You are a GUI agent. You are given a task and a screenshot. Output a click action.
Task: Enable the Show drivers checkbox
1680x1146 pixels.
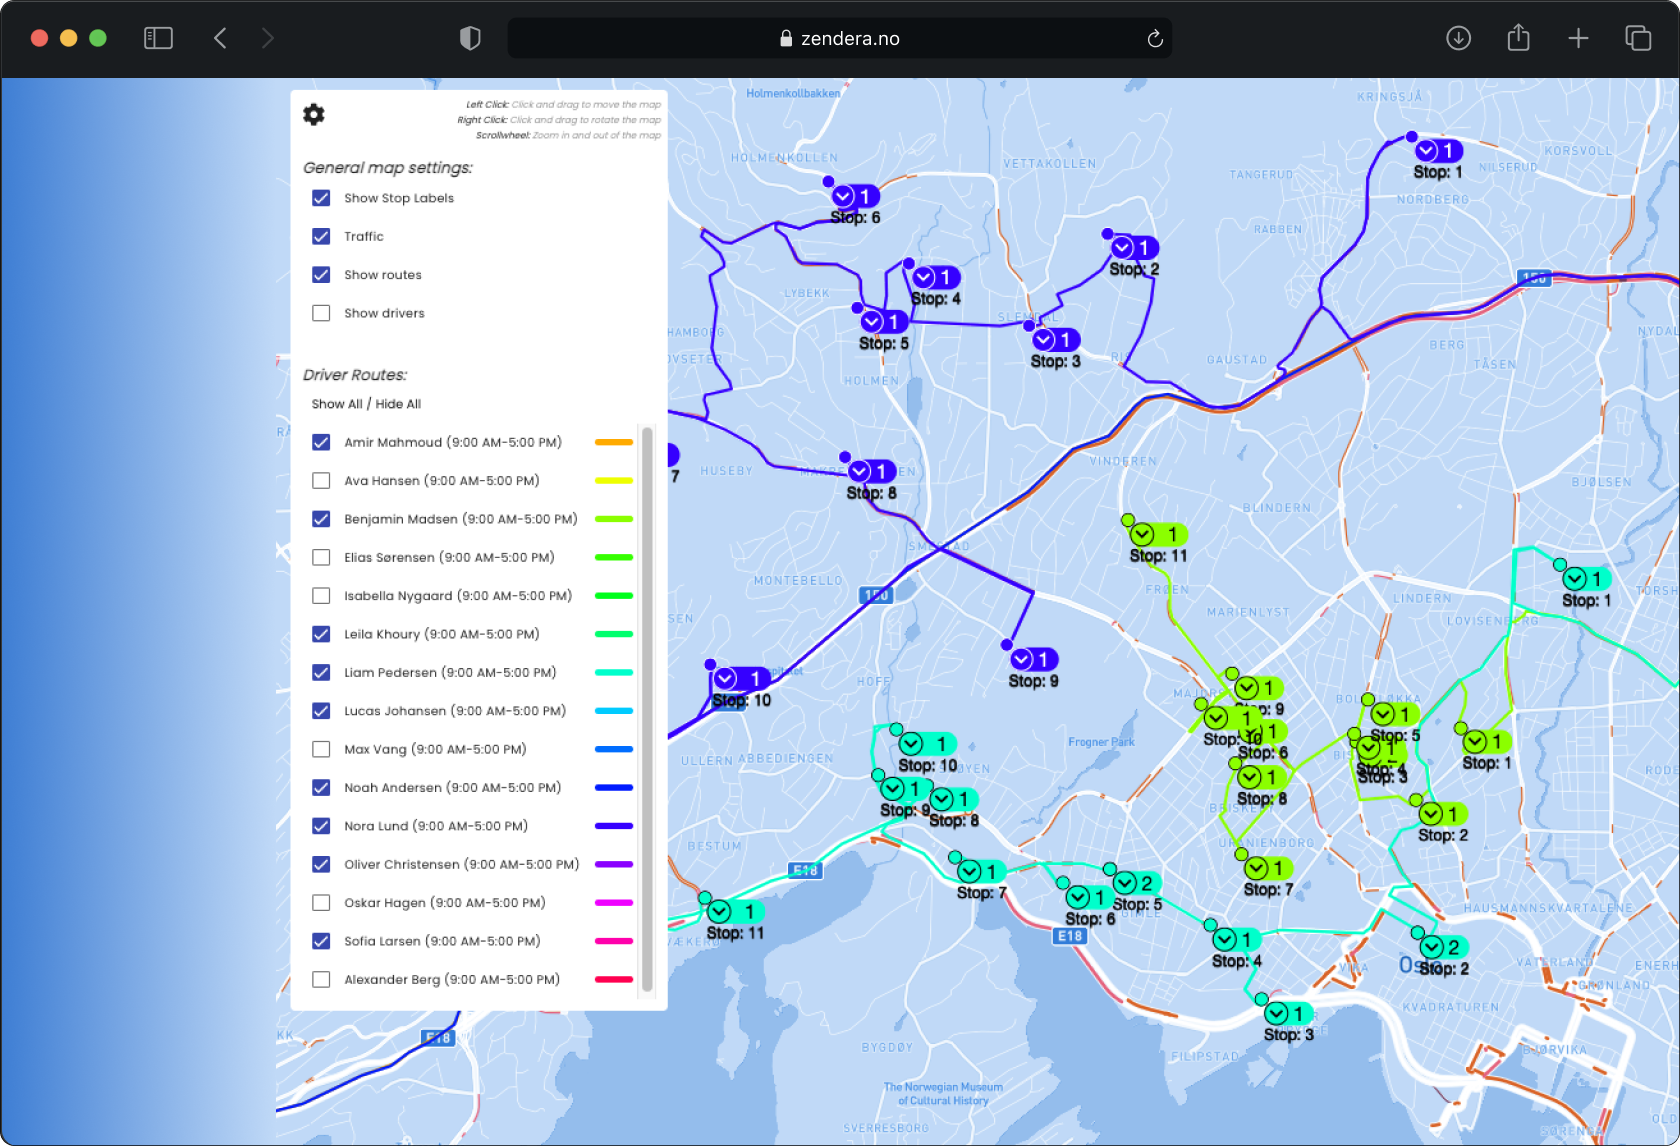point(321,313)
